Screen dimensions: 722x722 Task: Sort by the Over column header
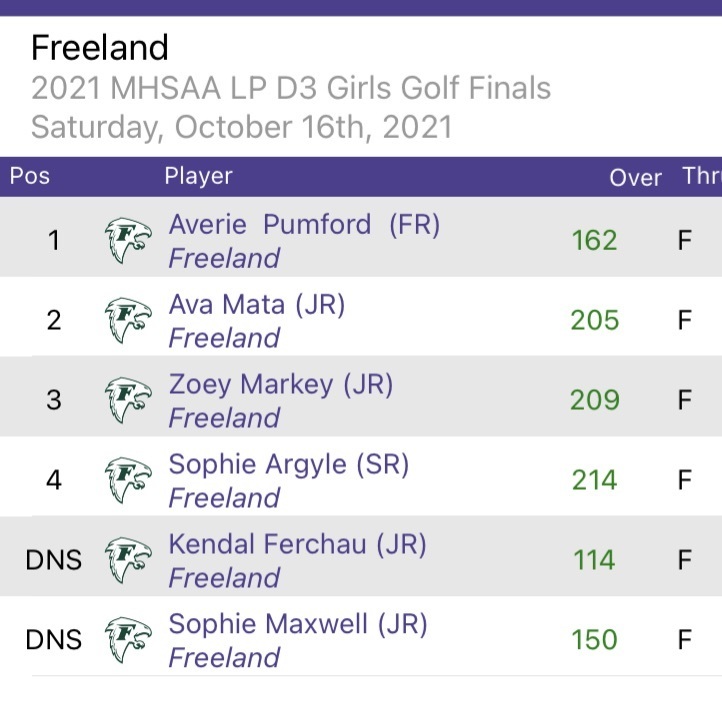point(635,178)
